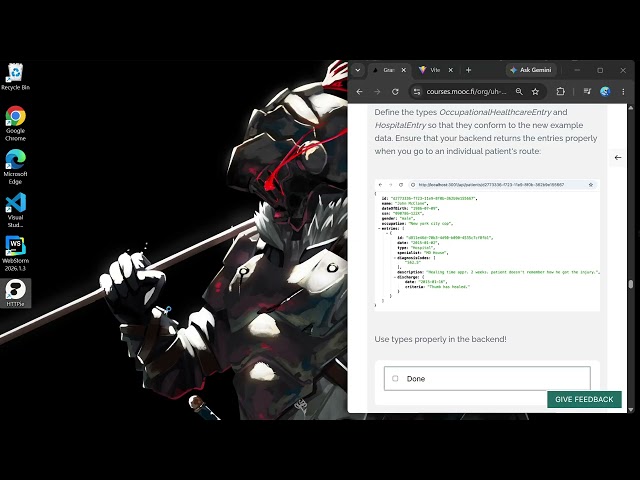Click the Ask Gemini button
Image resolution: width=640 pixels, height=480 pixels.
pyautogui.click(x=531, y=70)
